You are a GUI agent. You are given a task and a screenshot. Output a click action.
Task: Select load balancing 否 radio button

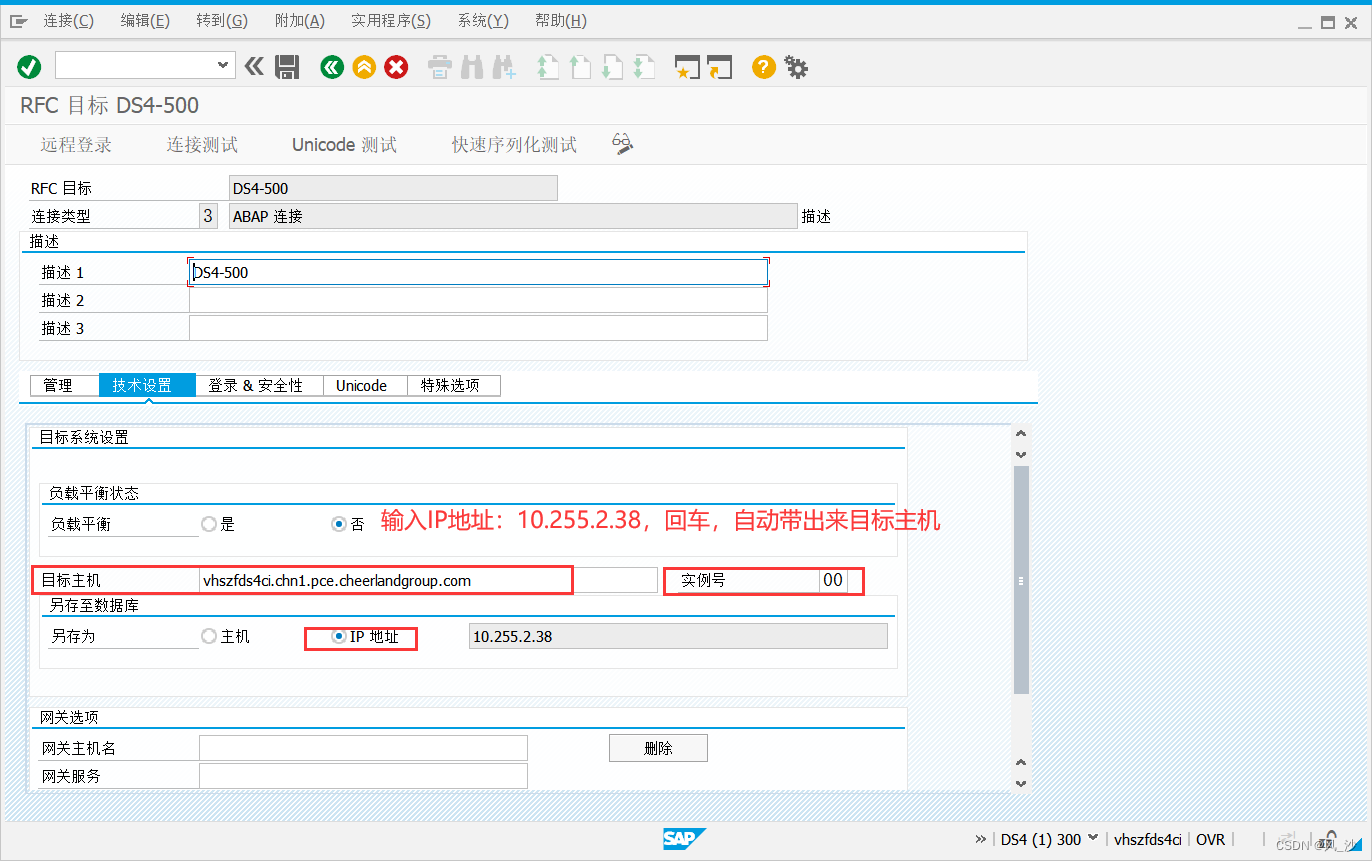click(339, 524)
